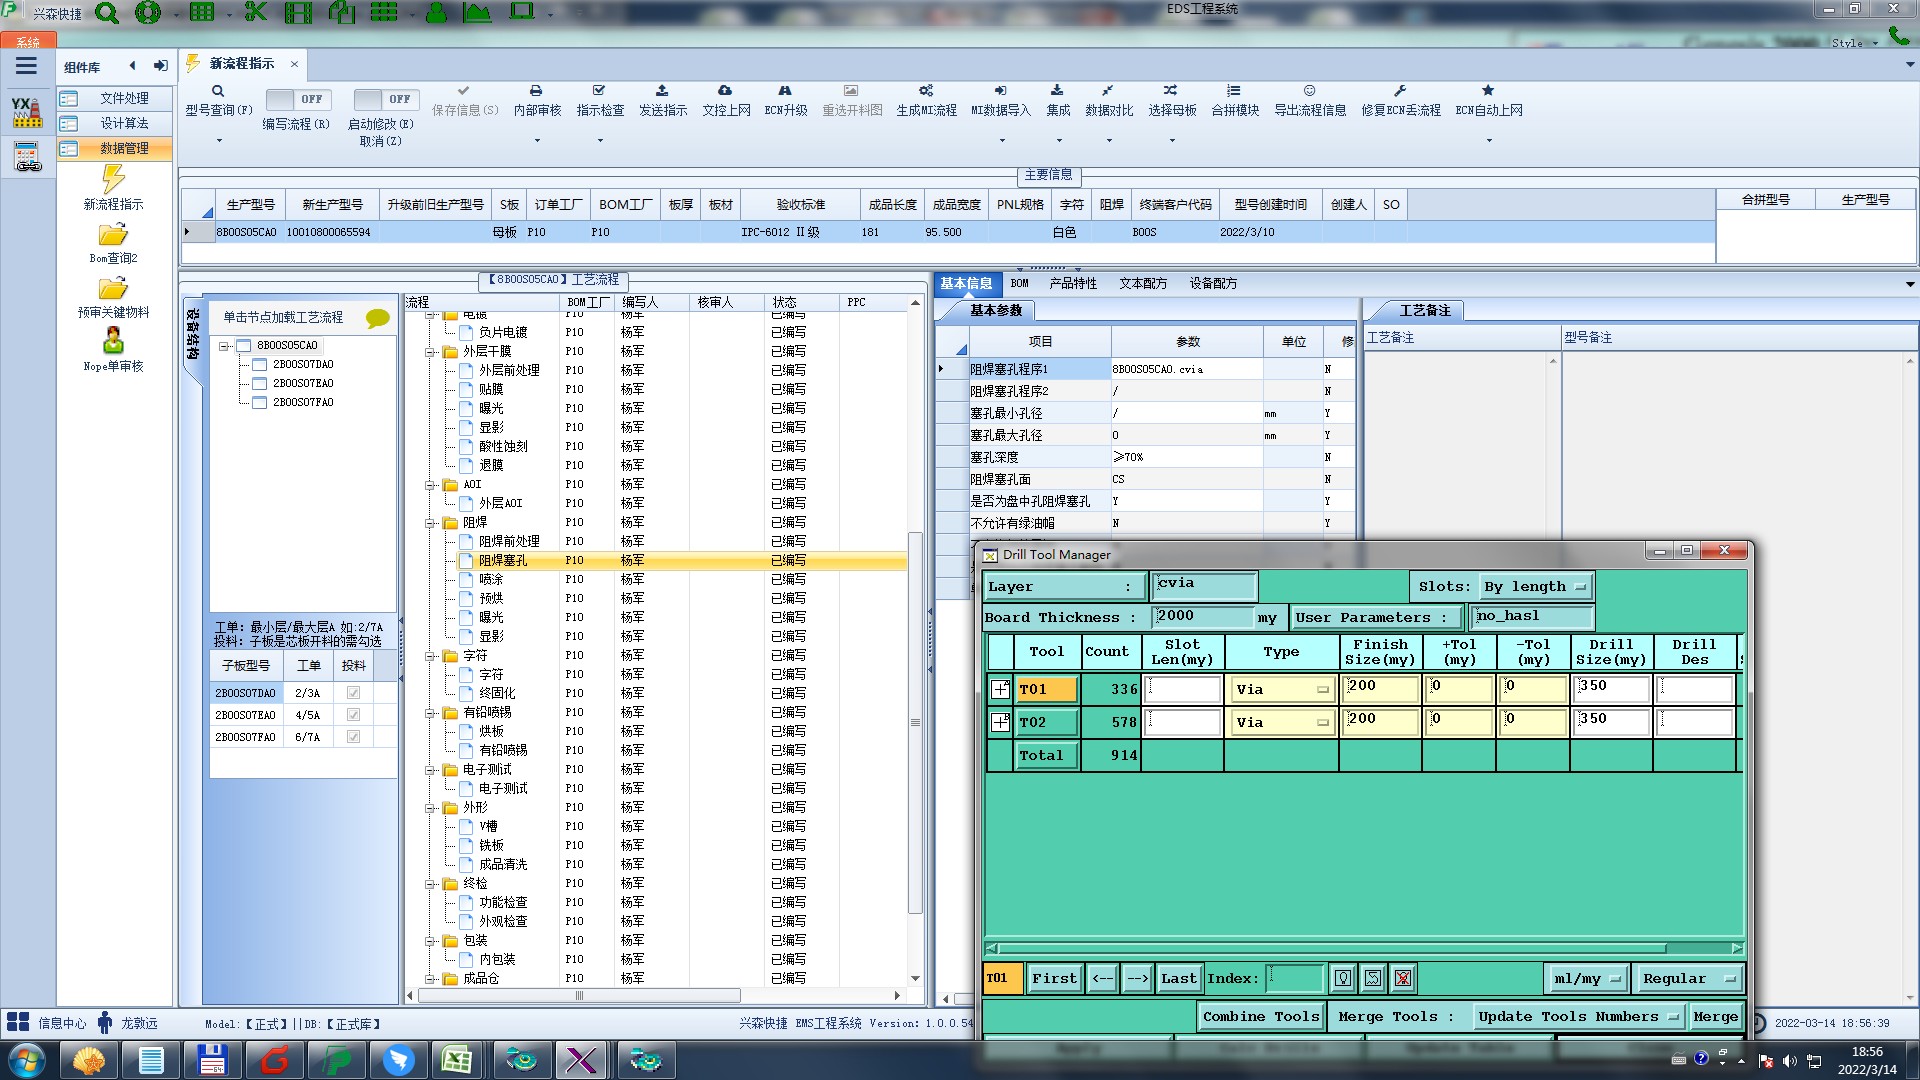Screen dimensions: 1920x1080
Task: Click the Drill Tool Manager horizontal scrollbar
Action: (x=1330, y=948)
